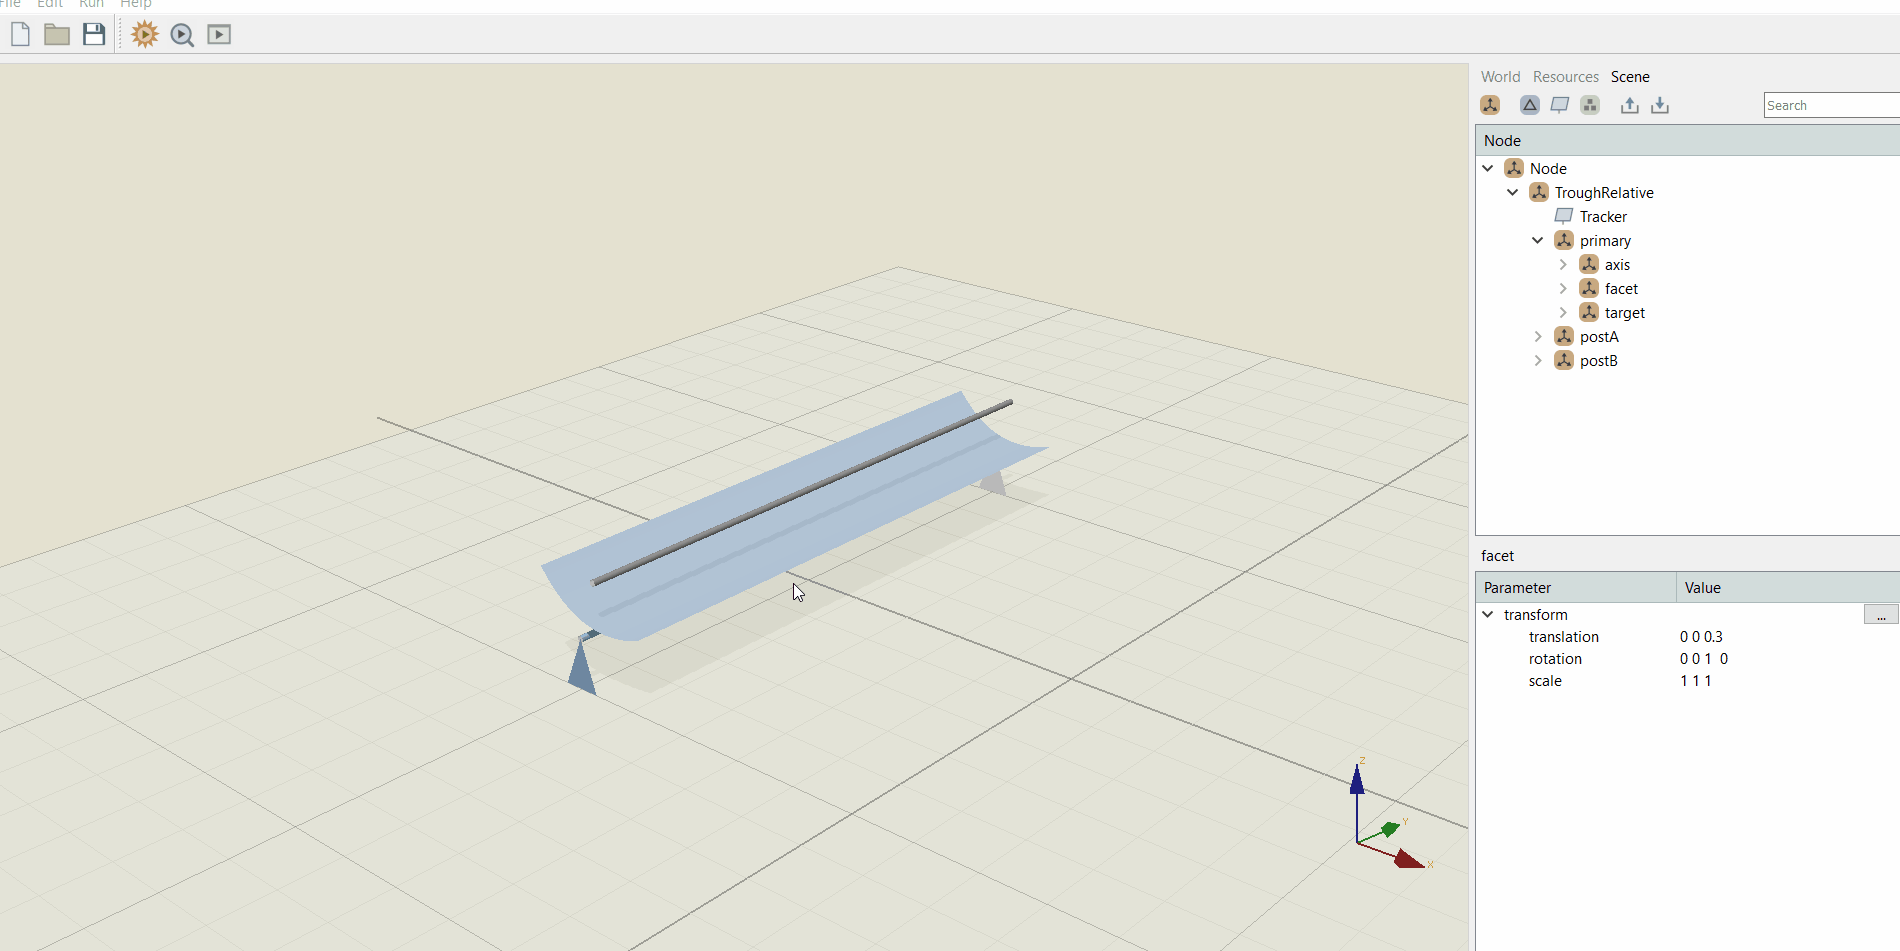This screenshot has height=951, width=1900.
Task: Open a file via folder icon
Action: click(x=57, y=35)
